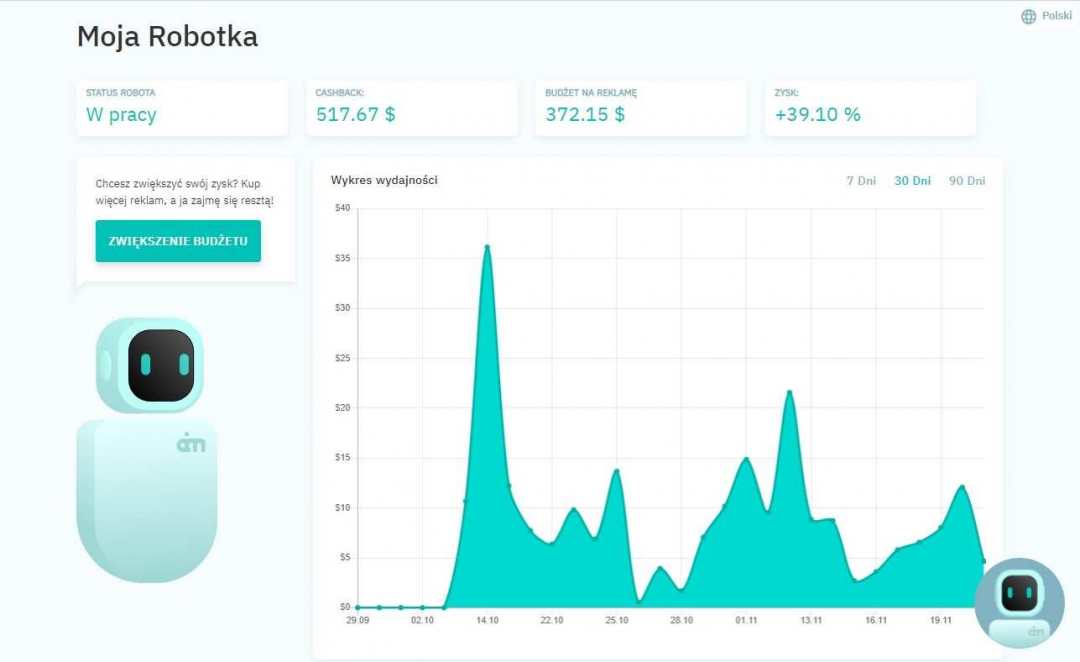Show the 90 Dni chart range
1080x662 pixels.
[x=966, y=181]
